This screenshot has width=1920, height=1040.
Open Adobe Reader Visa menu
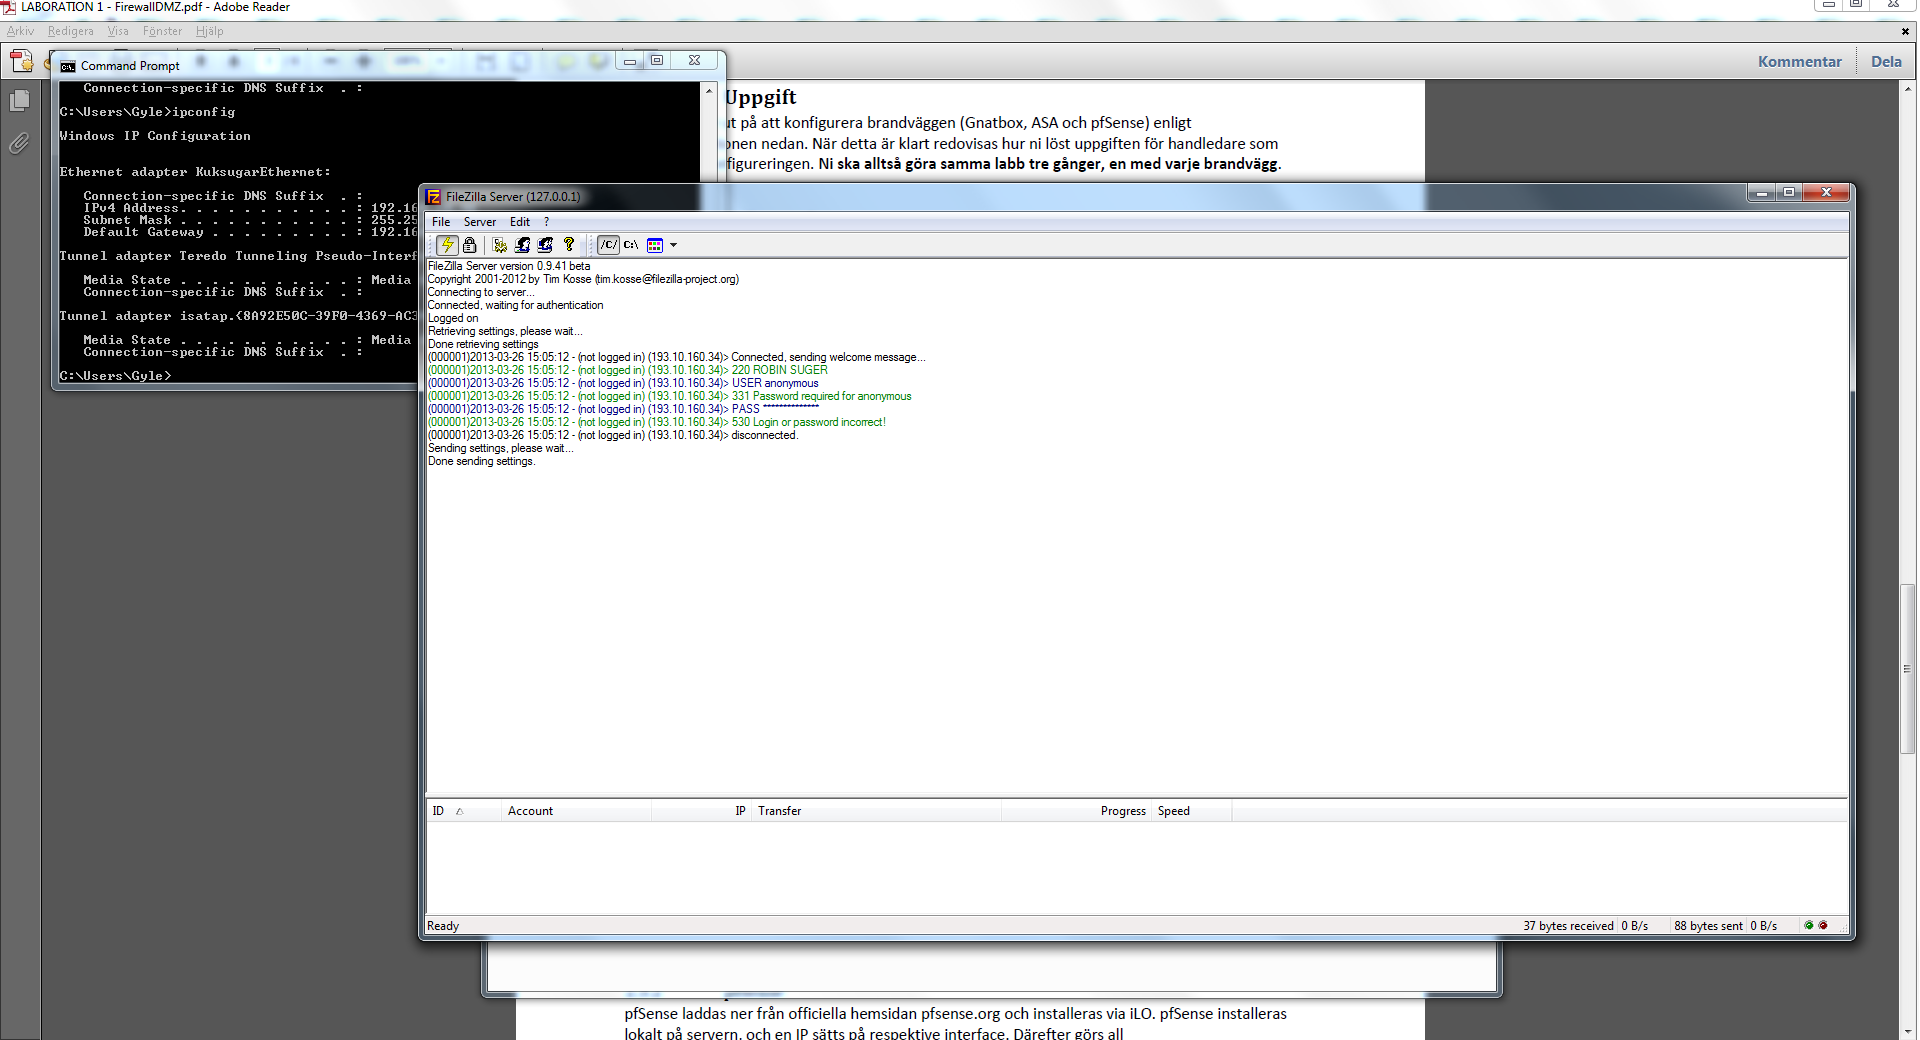point(118,31)
